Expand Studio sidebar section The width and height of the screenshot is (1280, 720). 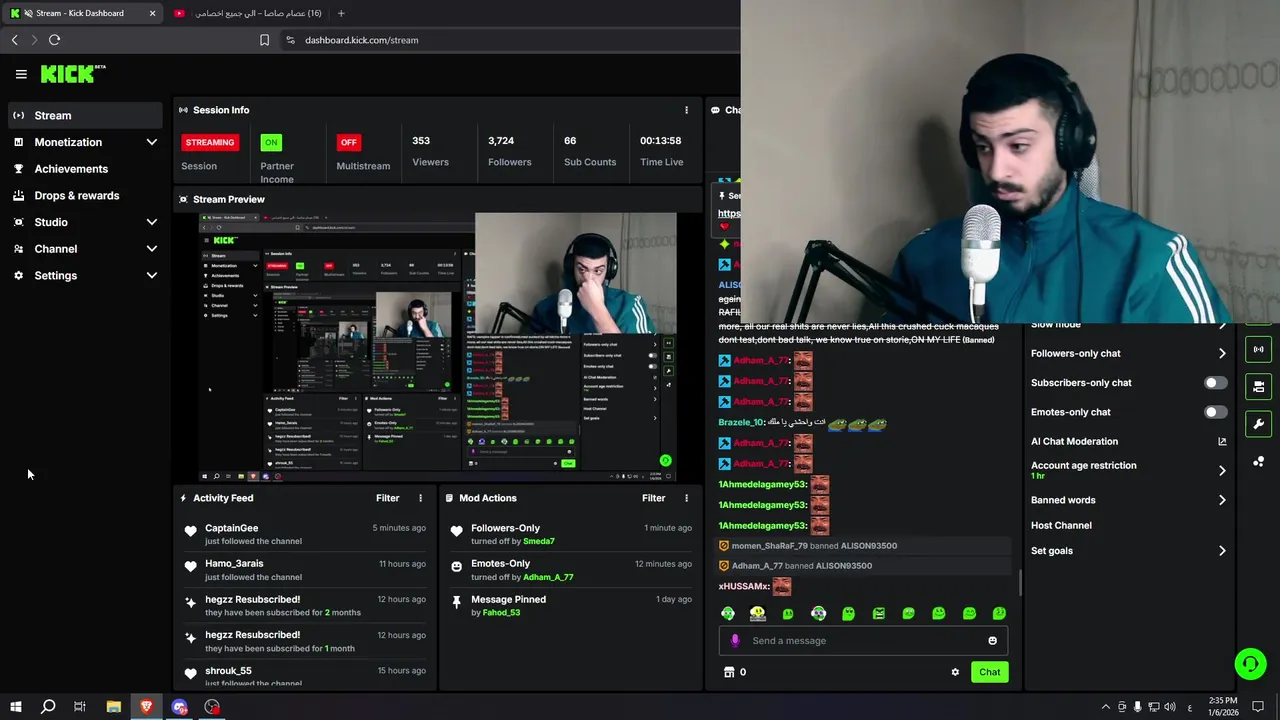tap(151, 222)
